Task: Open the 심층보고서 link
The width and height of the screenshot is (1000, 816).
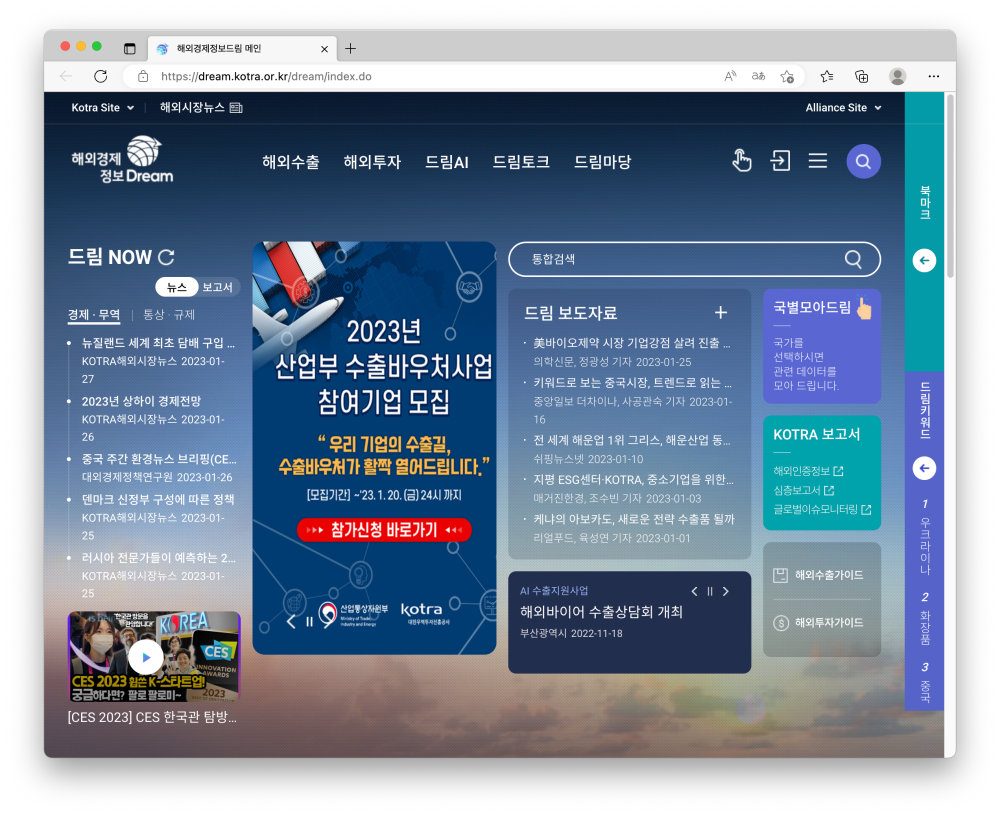Action: point(804,490)
